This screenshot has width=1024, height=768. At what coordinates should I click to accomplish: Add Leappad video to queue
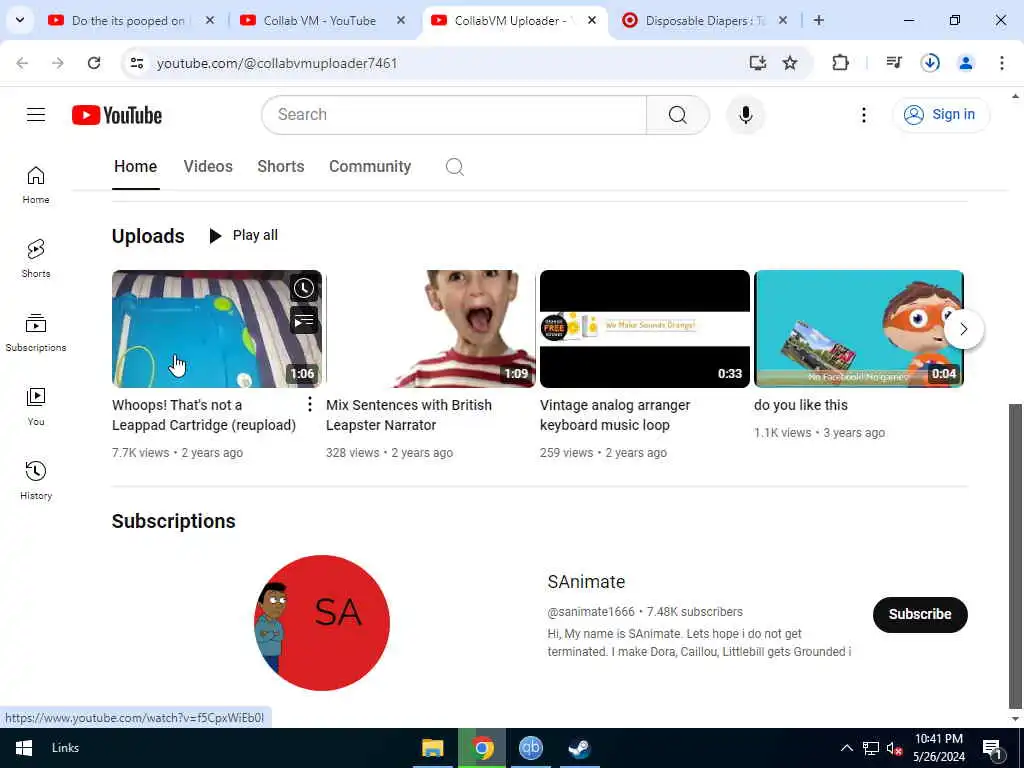pyautogui.click(x=304, y=321)
